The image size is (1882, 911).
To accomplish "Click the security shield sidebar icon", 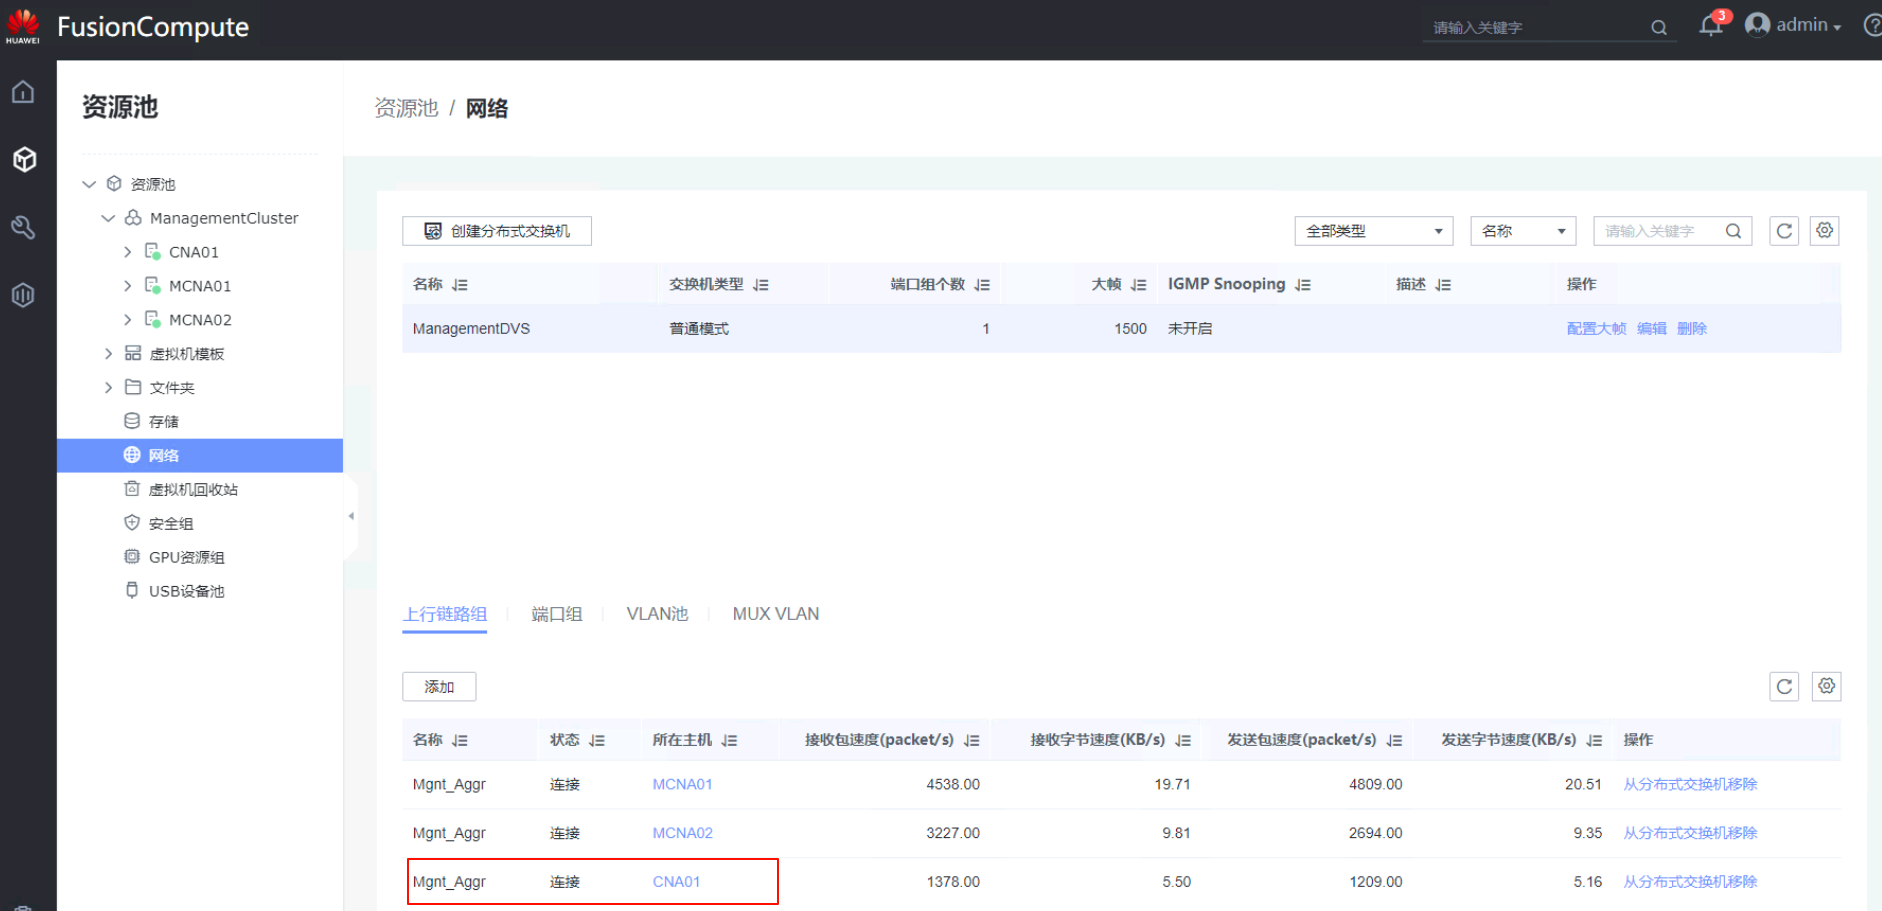I will [x=23, y=295].
